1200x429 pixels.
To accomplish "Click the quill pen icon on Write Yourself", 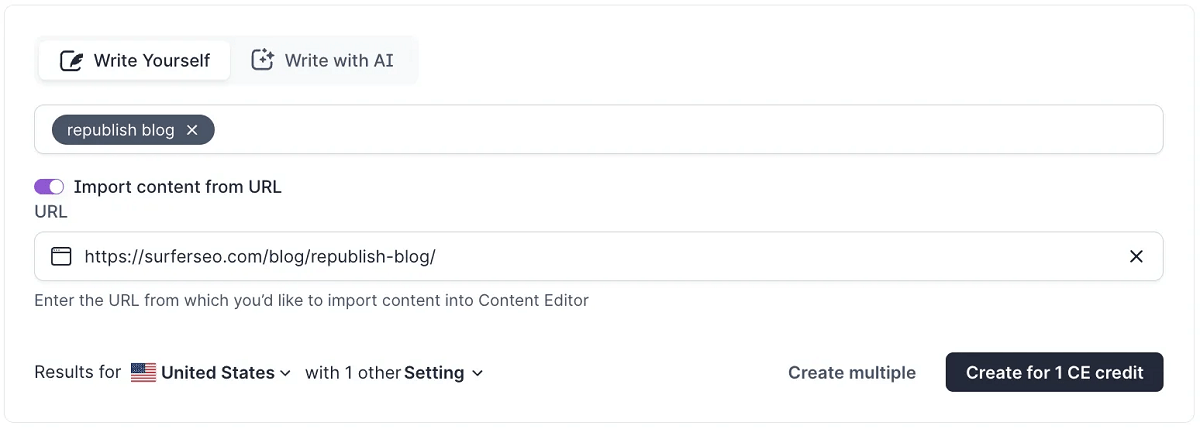I will (x=71, y=61).
